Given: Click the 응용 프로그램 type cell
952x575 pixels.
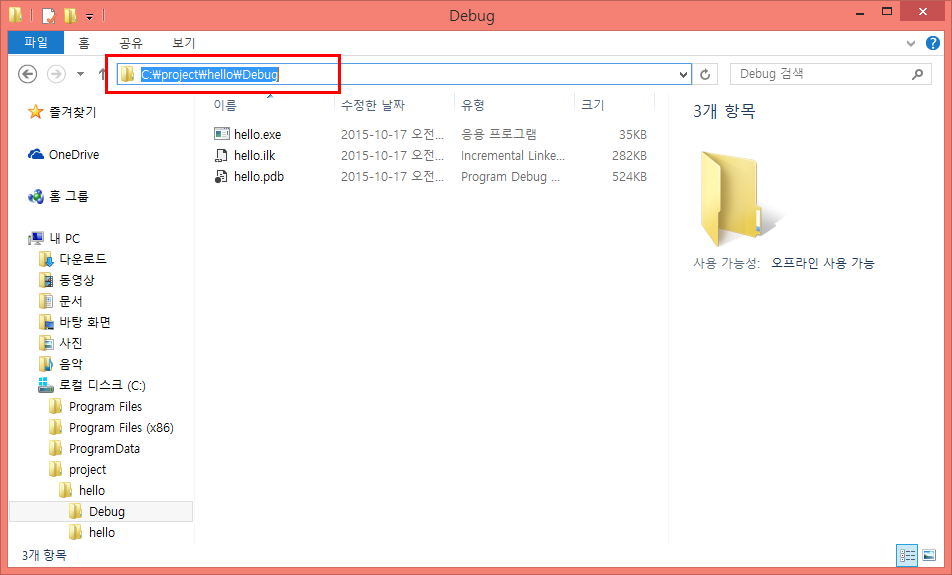Looking at the screenshot, I should click(x=499, y=134).
